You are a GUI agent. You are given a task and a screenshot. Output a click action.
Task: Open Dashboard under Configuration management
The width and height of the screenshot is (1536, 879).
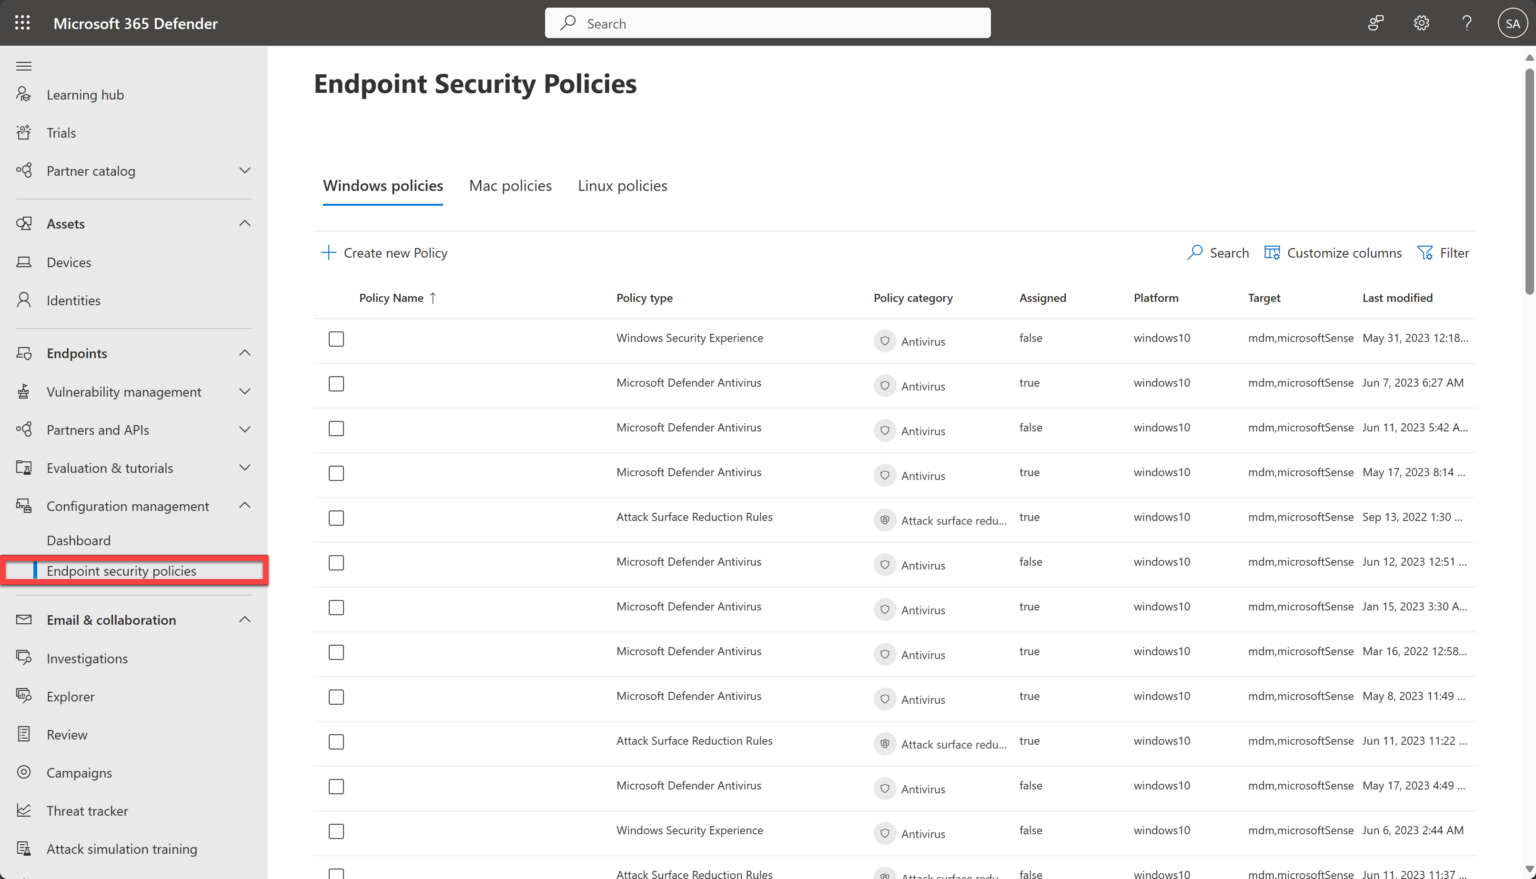(78, 540)
